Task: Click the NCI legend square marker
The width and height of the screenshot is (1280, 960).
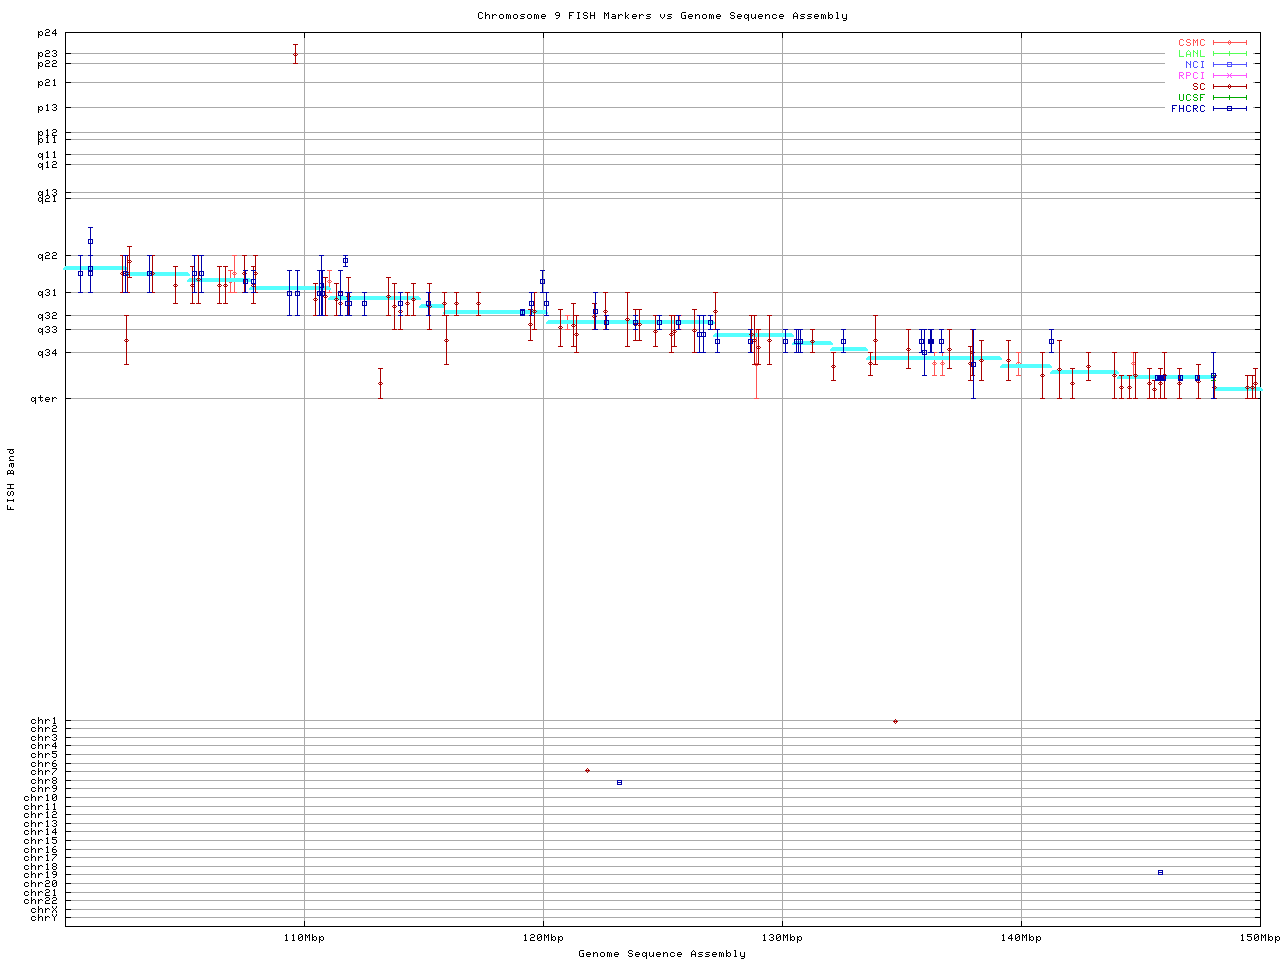Action: click(1229, 65)
